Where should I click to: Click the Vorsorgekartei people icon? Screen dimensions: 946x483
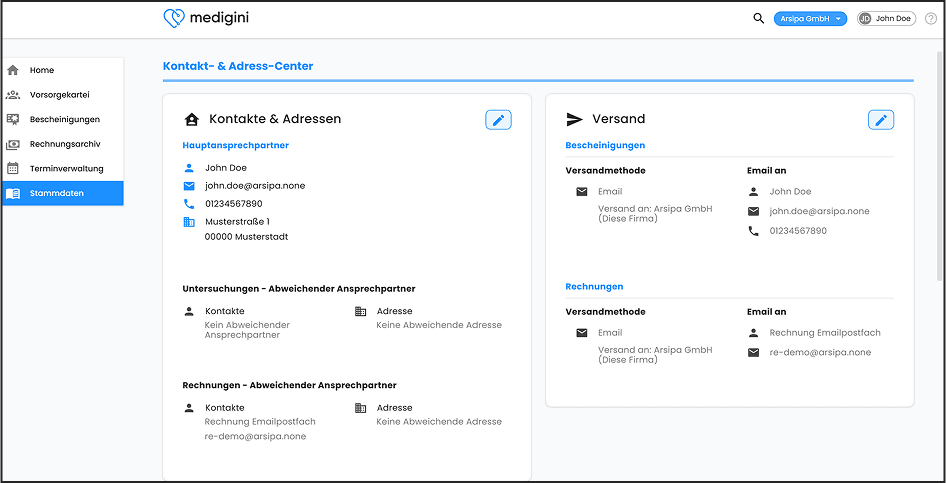(x=13, y=95)
